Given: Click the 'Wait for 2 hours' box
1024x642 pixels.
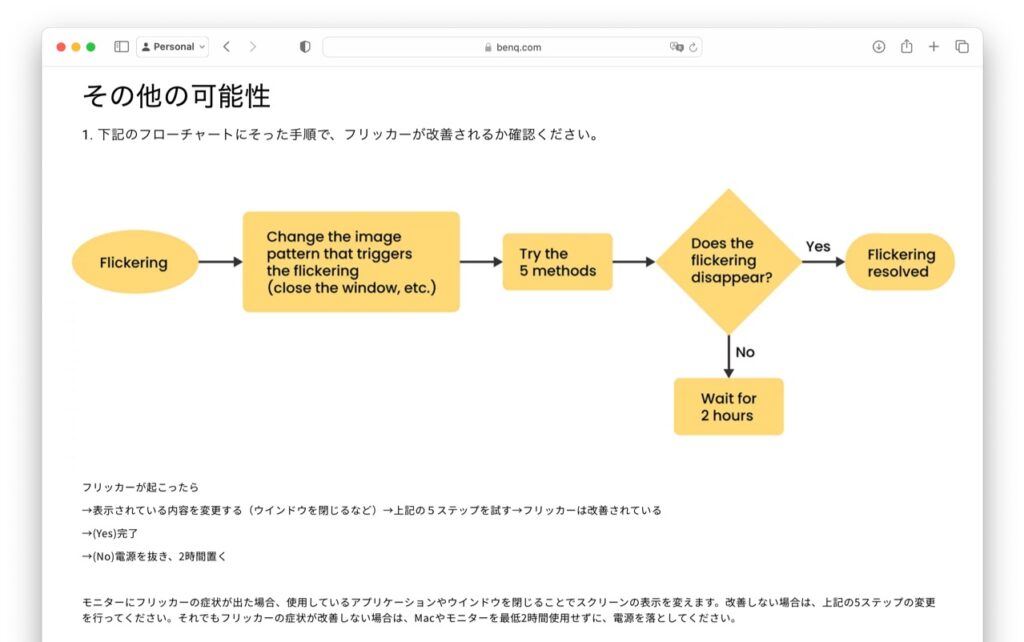Looking at the screenshot, I should pos(728,406).
